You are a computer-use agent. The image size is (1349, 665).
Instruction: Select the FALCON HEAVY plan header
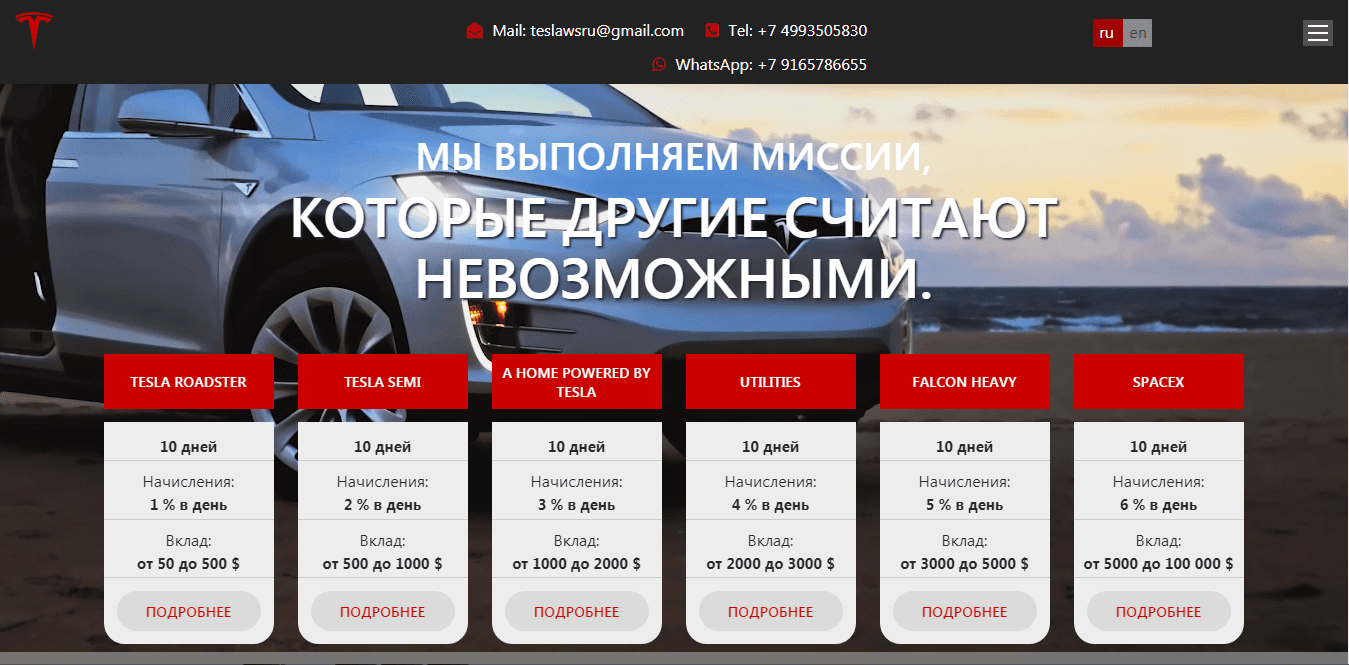coord(964,381)
